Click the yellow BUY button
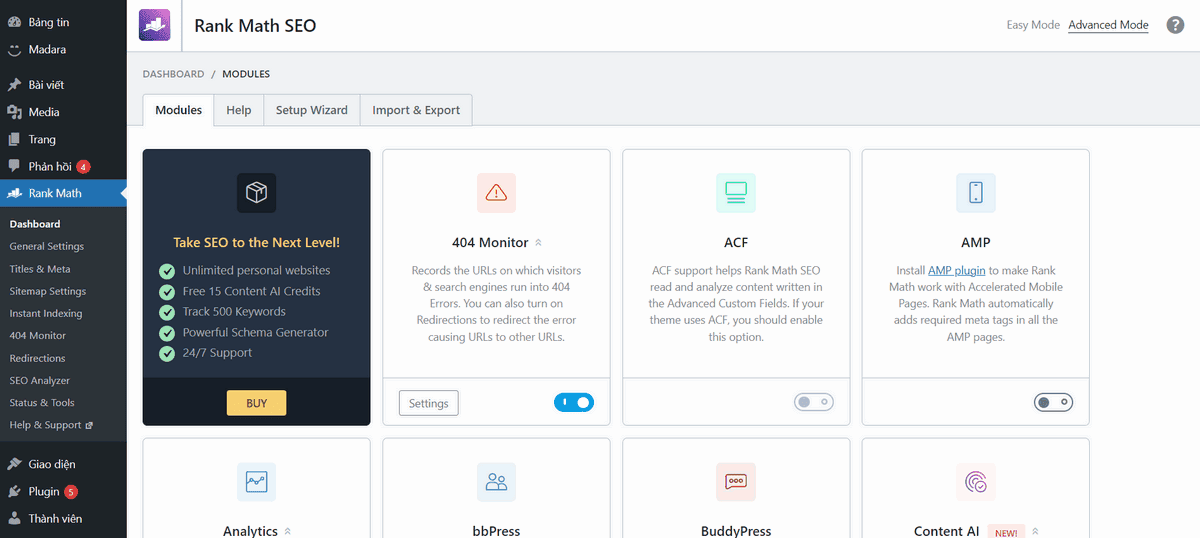Image resolution: width=1200 pixels, height=538 pixels. pyautogui.click(x=256, y=403)
